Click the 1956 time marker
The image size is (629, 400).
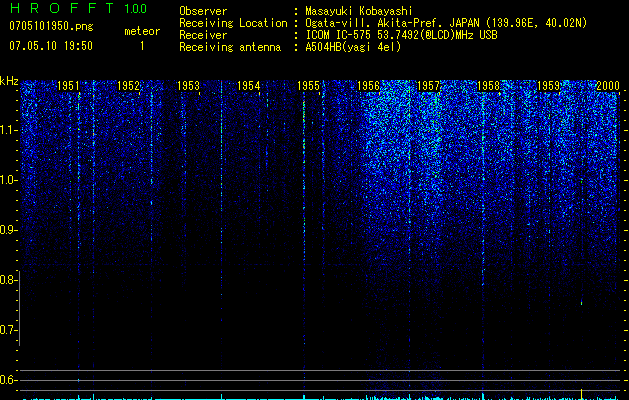[368, 85]
